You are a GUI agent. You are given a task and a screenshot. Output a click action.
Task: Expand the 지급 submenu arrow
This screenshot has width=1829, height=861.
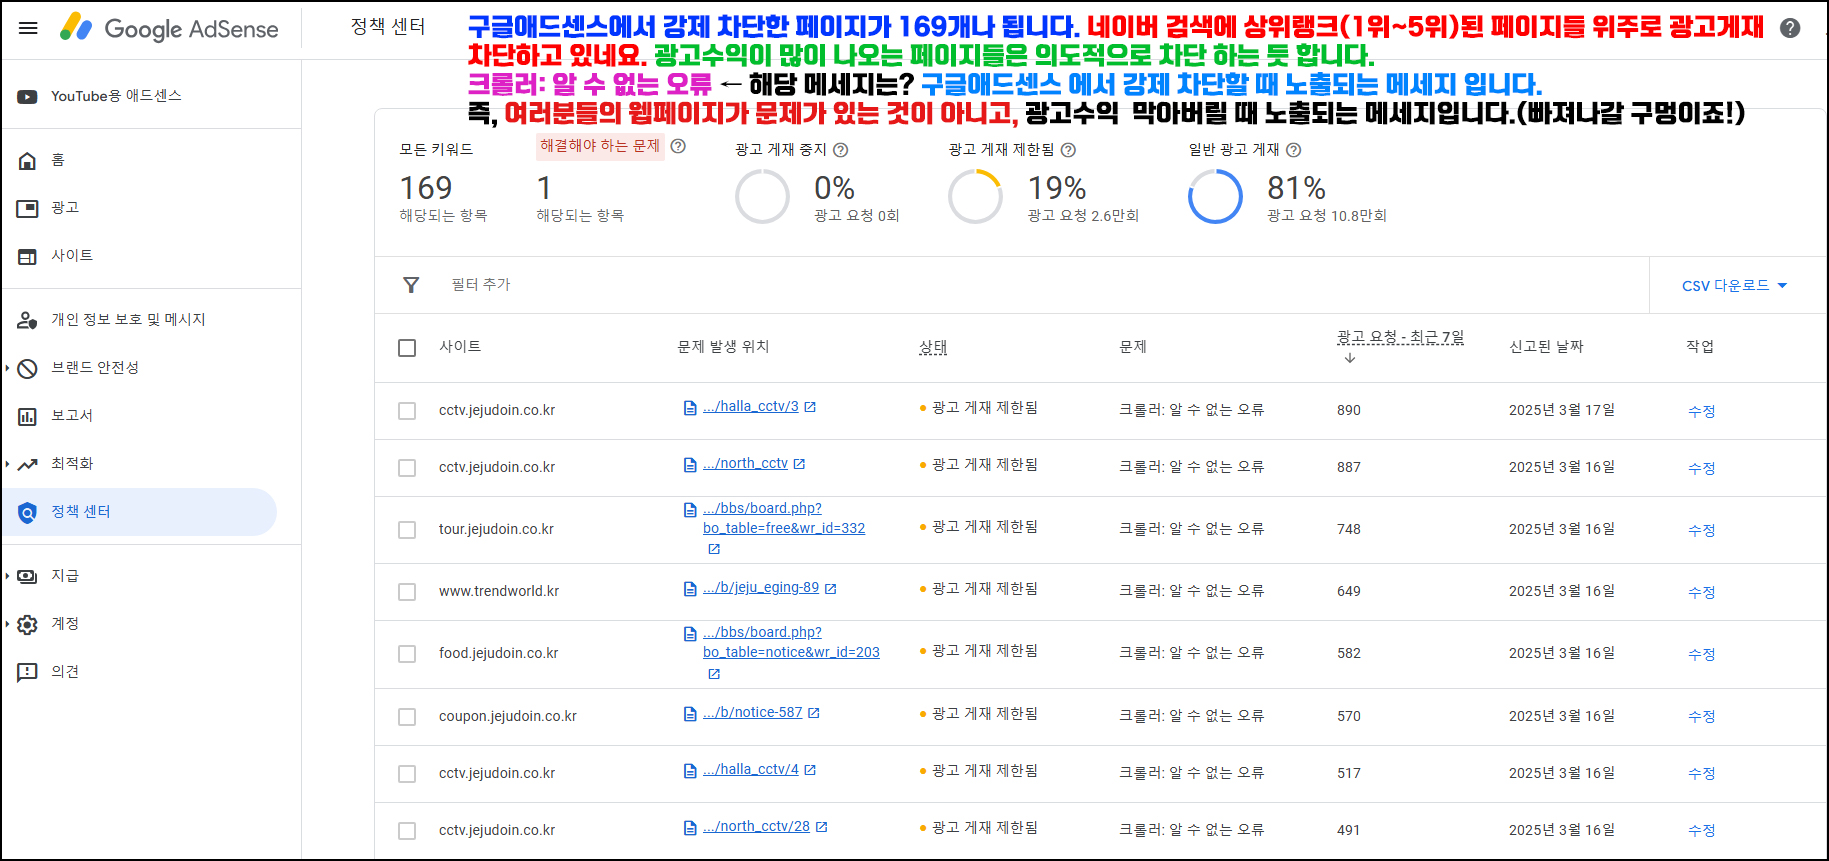pyautogui.click(x=7, y=576)
